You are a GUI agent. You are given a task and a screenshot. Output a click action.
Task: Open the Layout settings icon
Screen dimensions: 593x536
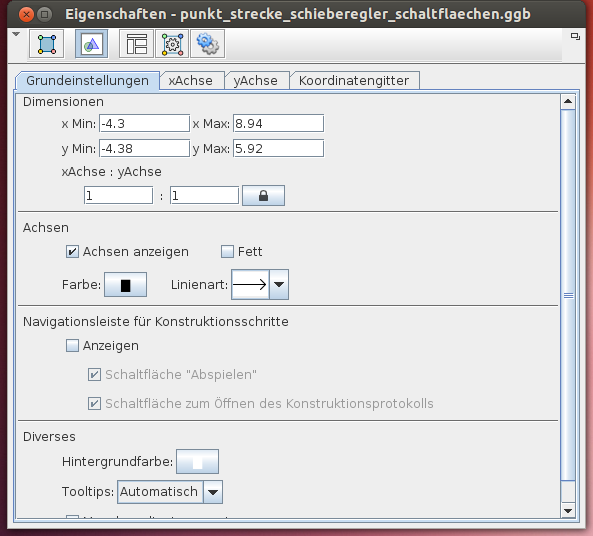click(x=136, y=44)
